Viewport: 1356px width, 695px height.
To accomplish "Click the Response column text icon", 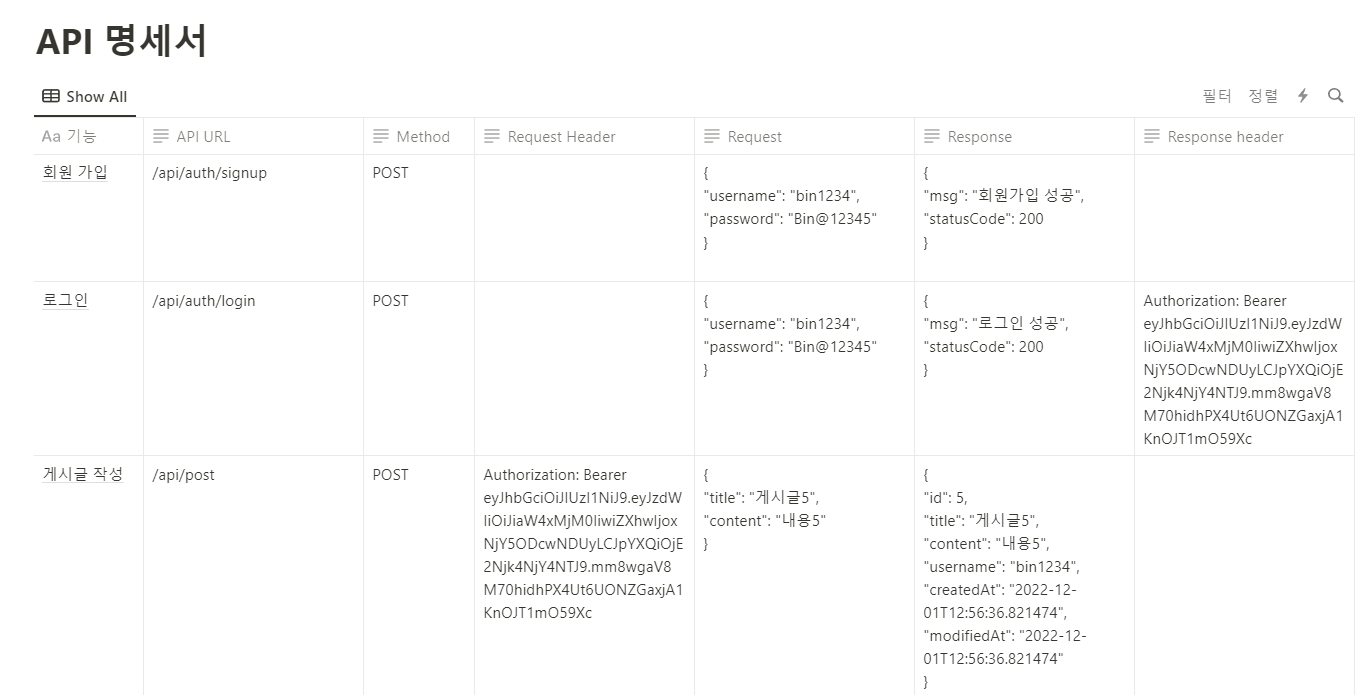I will (932, 136).
